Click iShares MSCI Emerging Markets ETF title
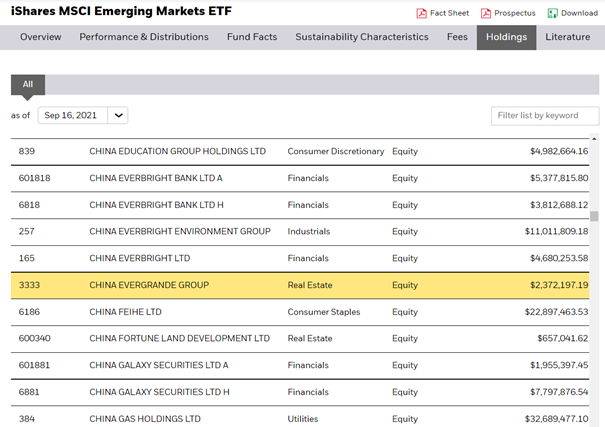The width and height of the screenshot is (605, 427). click(121, 11)
